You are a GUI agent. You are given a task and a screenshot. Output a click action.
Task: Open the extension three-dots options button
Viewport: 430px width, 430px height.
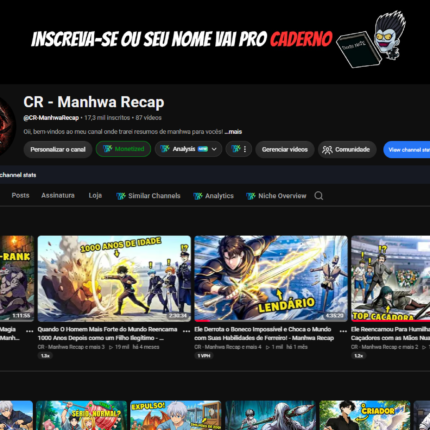pyautogui.click(x=239, y=149)
